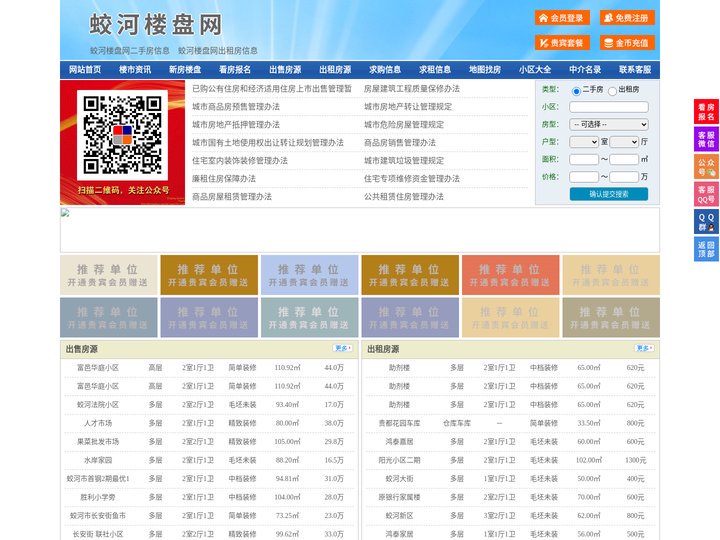Open rental listing 蛟河大街
Screen dimensions: 720x540
[399, 478]
